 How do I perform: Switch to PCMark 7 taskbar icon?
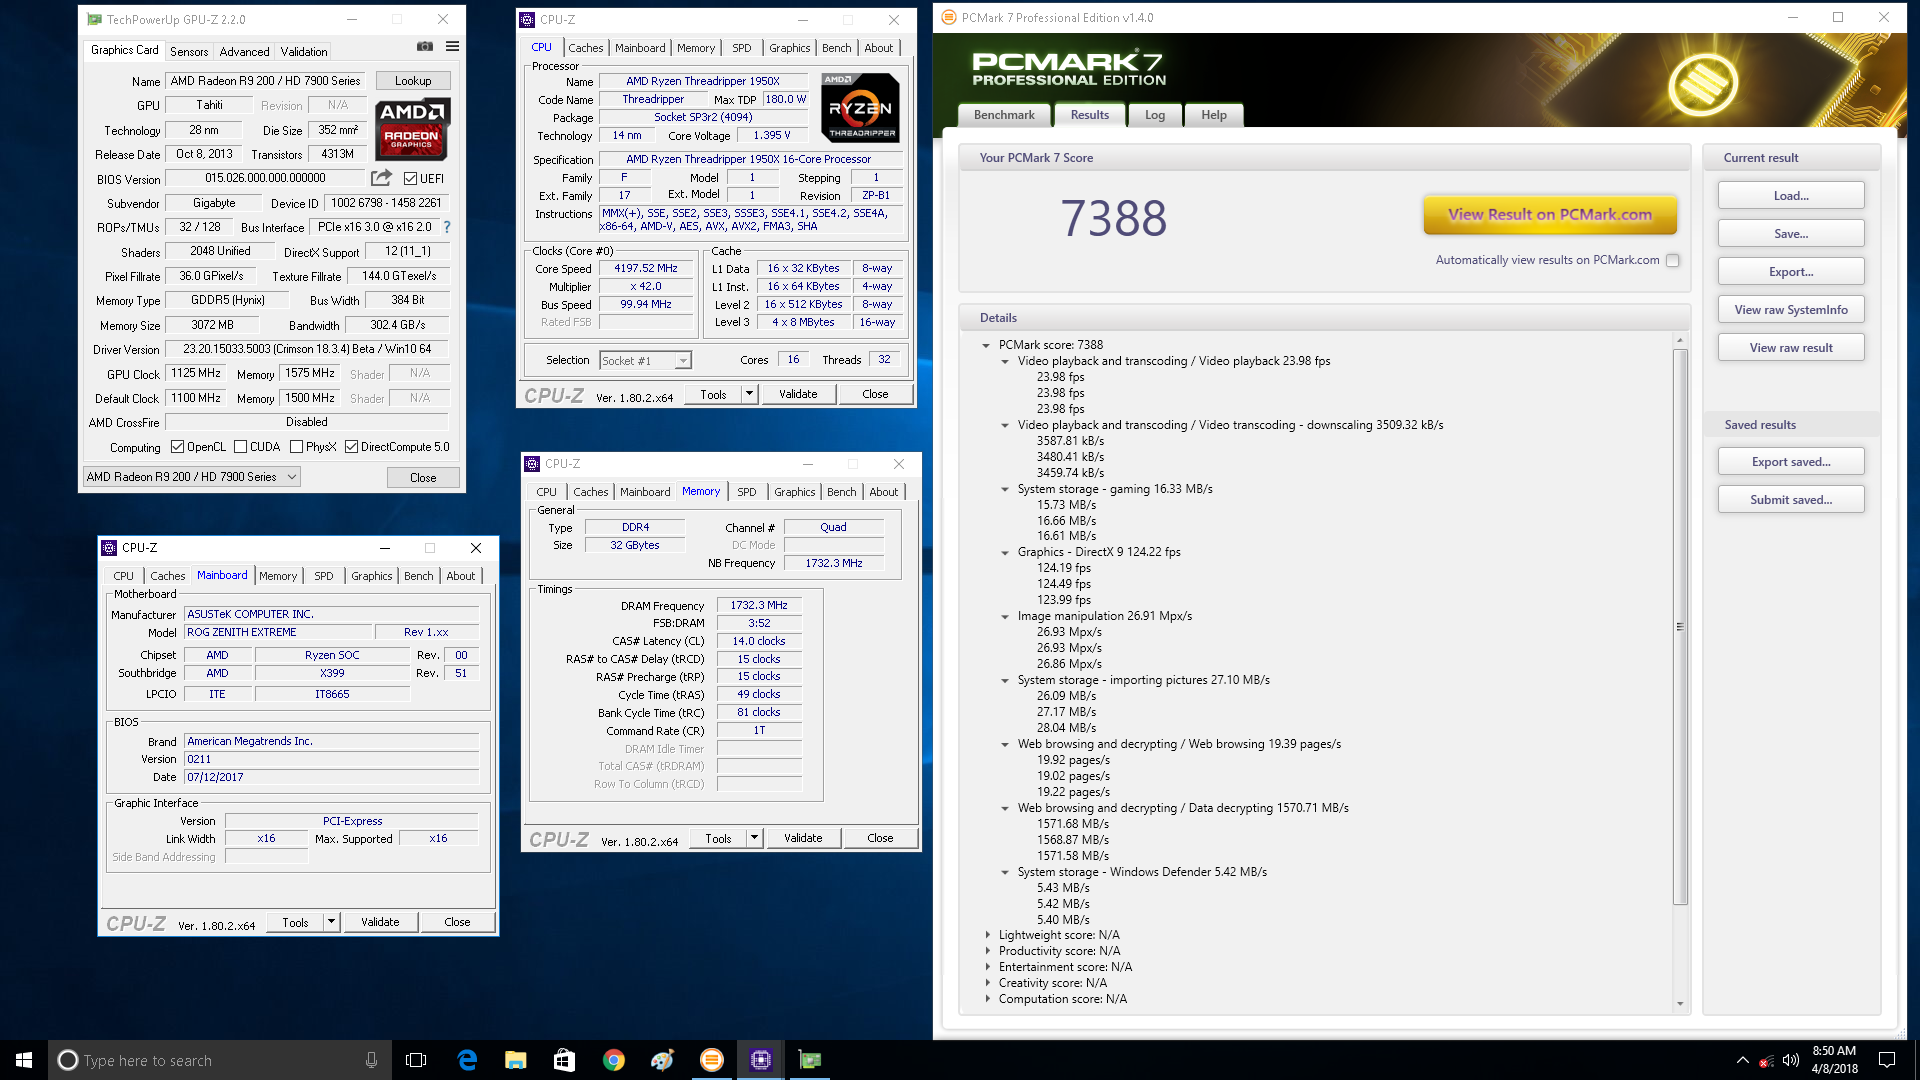(x=712, y=1060)
